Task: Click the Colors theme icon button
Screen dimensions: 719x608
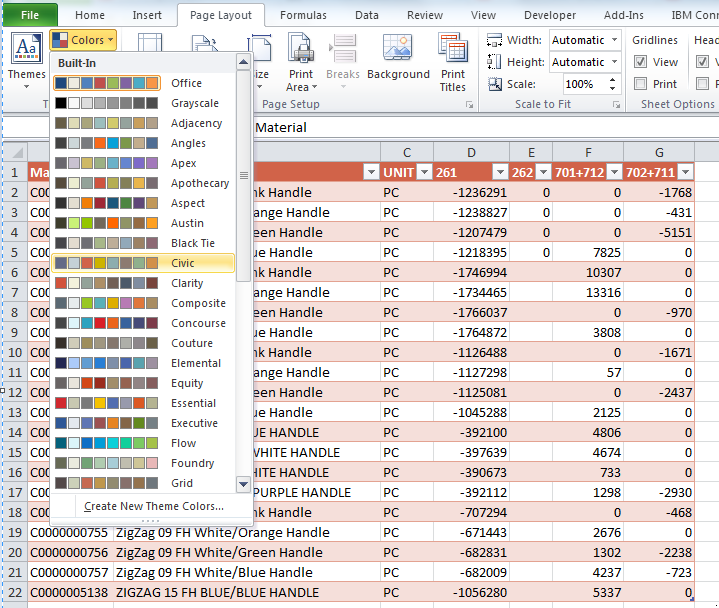Action: pos(83,40)
